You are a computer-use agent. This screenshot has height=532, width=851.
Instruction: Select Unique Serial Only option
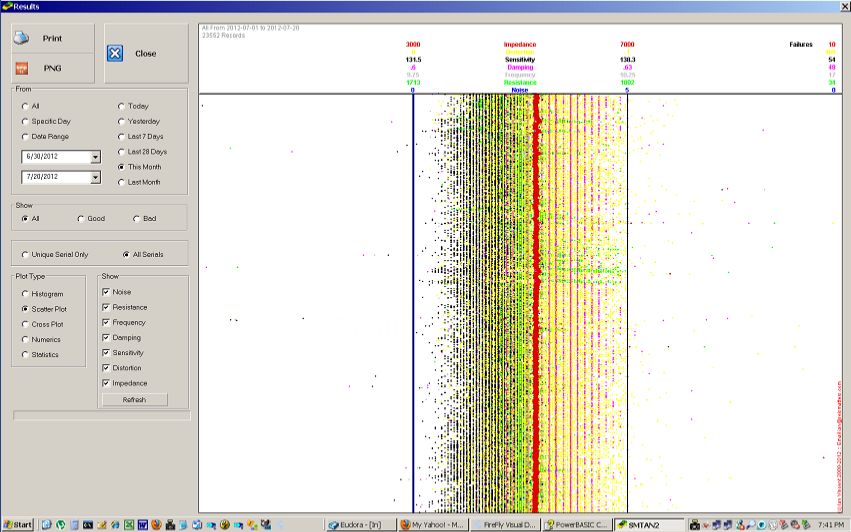point(25,255)
